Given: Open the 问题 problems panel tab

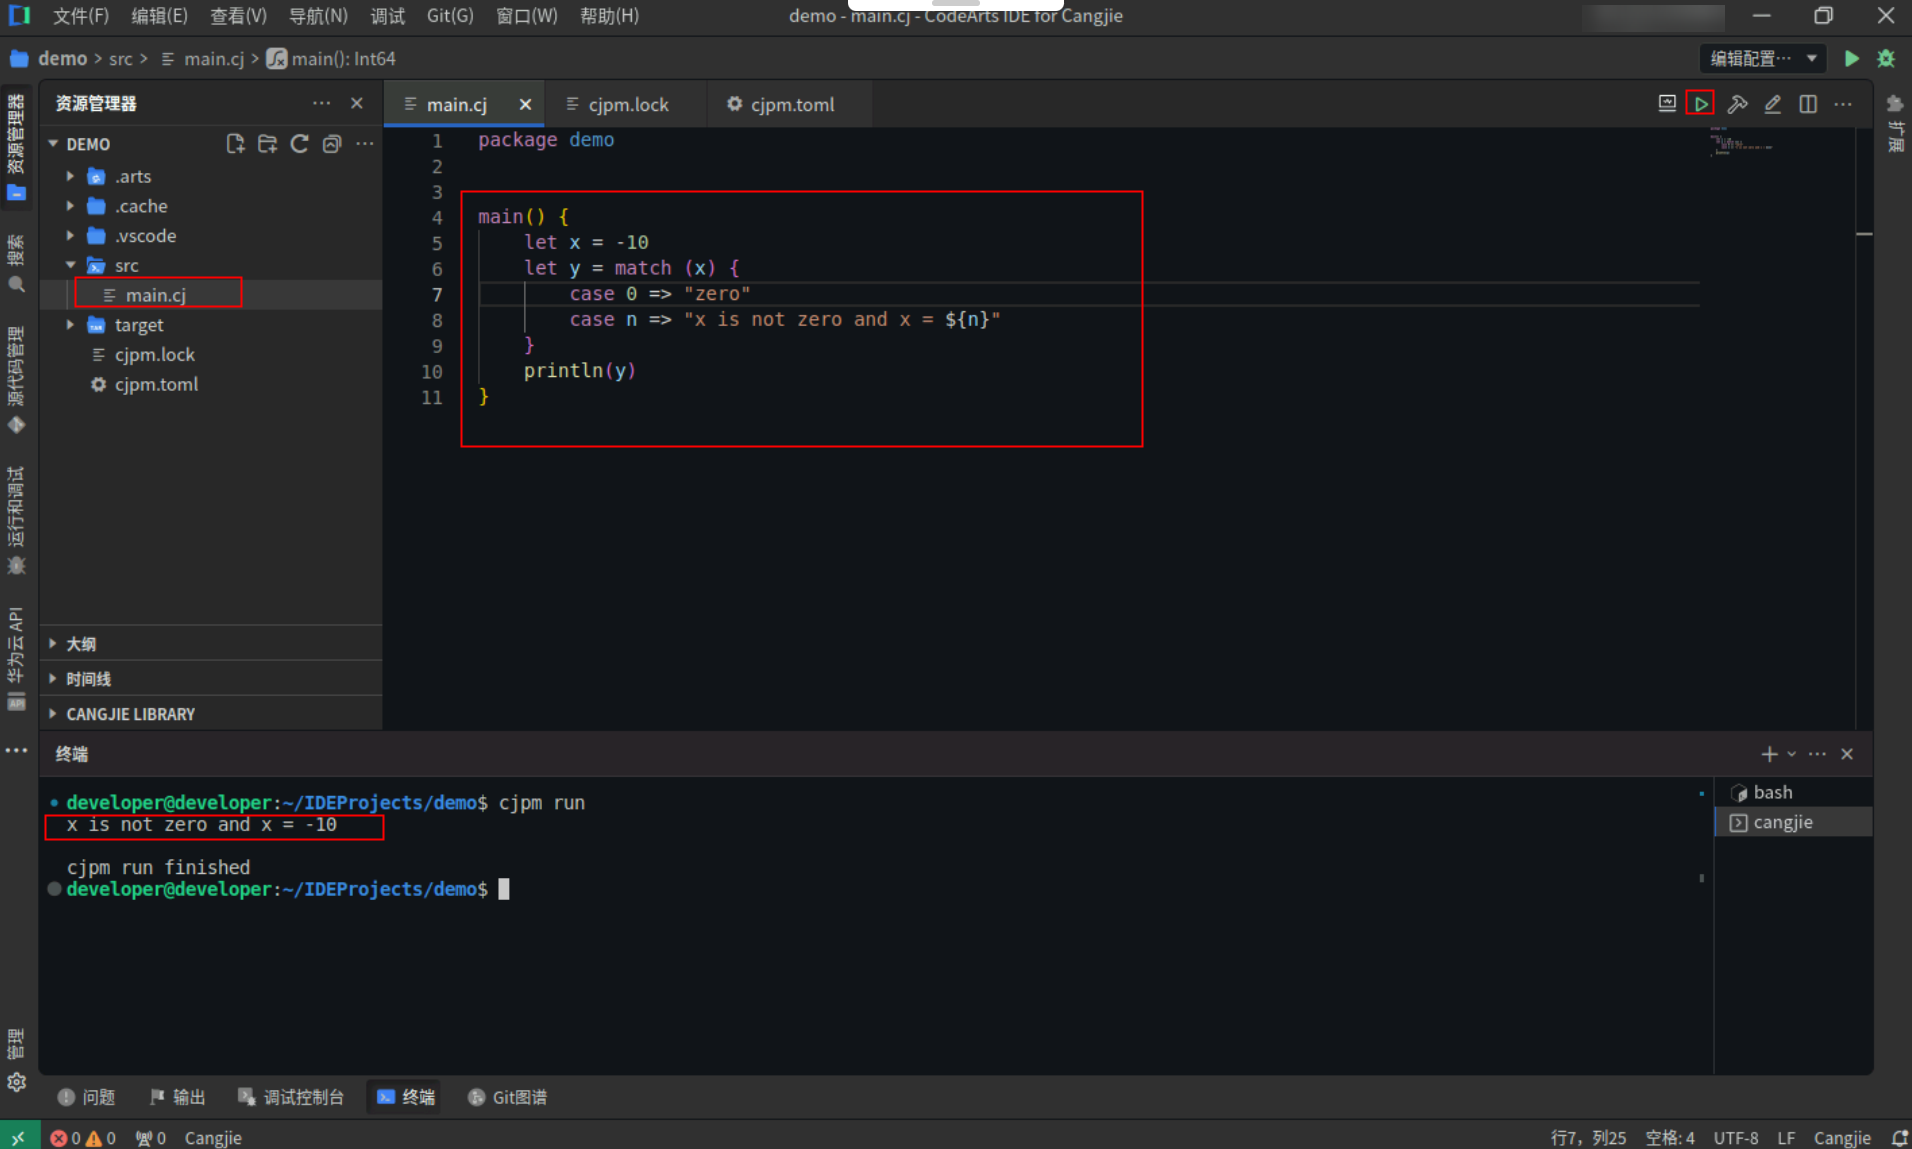Looking at the screenshot, I should [87, 1097].
